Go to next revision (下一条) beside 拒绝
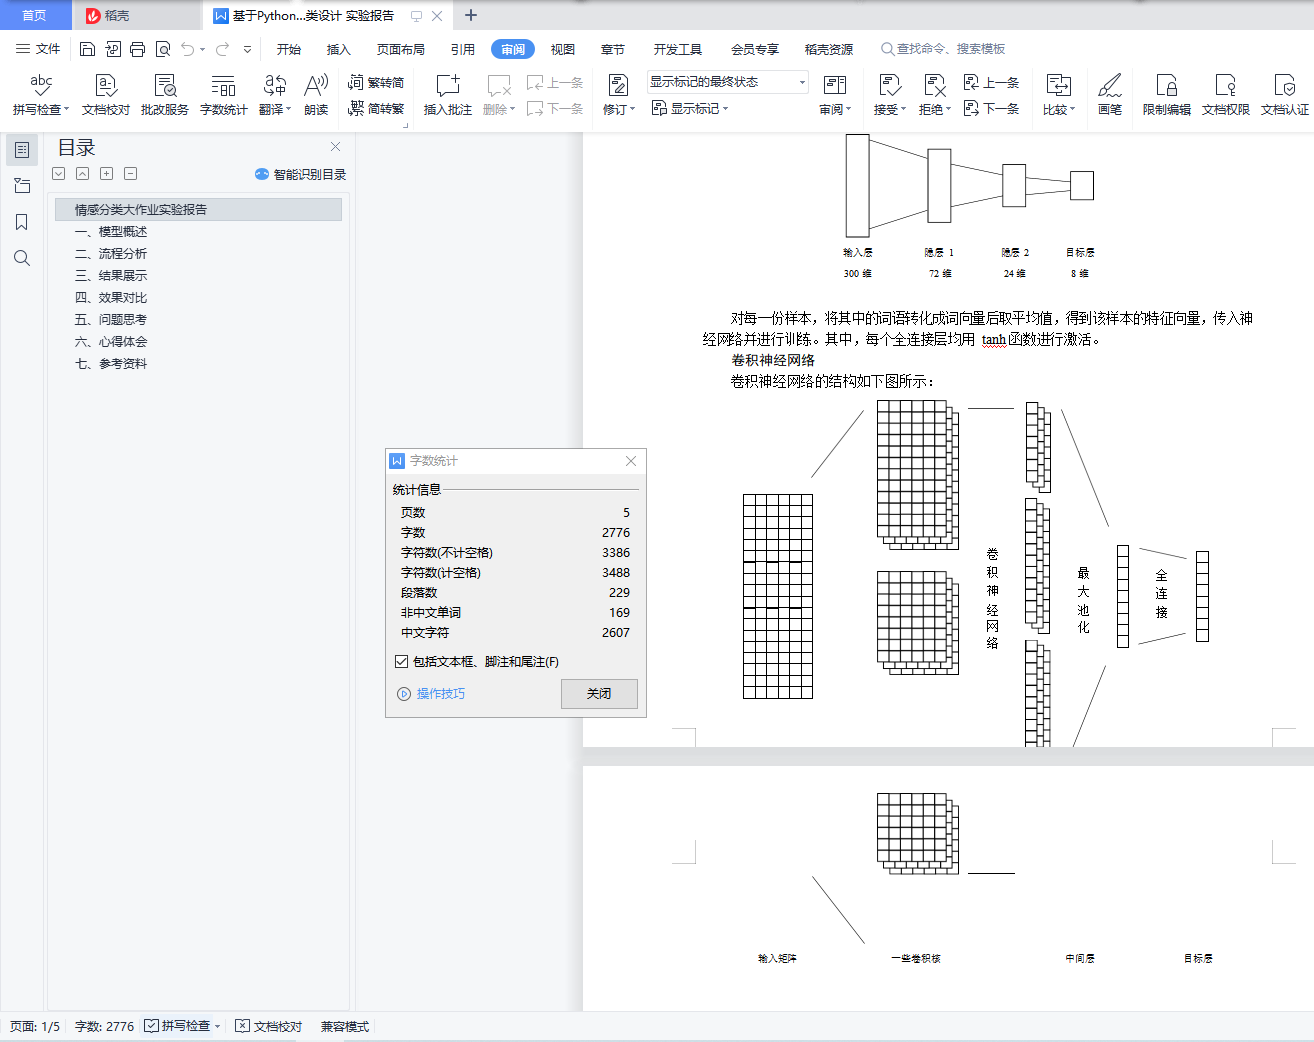Viewport: 1314px width, 1042px height. click(x=991, y=109)
